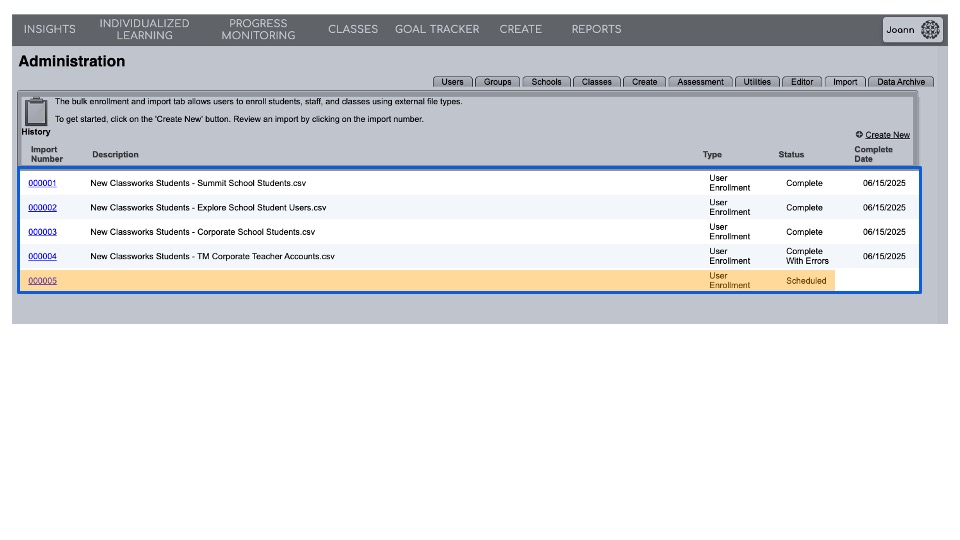This screenshot has height=540, width=960.
Task: Click the History label
Action: coord(36,132)
